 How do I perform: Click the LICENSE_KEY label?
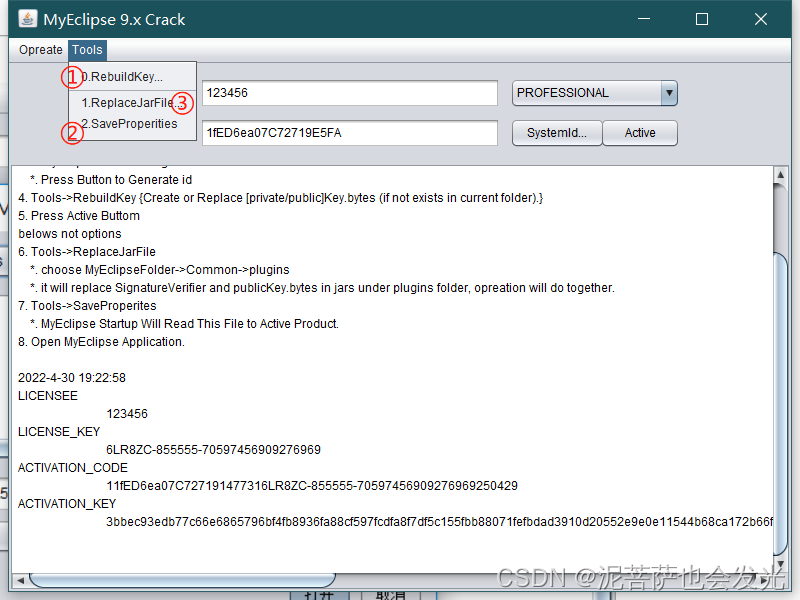point(59,432)
